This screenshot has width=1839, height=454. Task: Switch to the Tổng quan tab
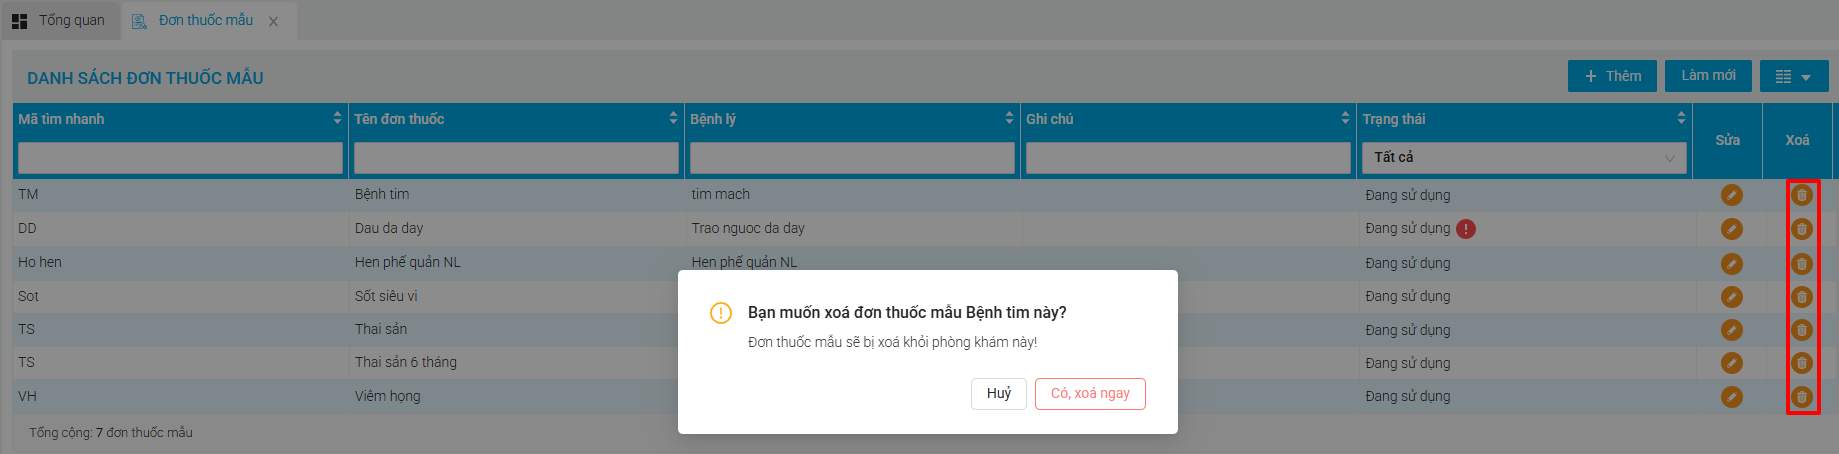(x=59, y=20)
